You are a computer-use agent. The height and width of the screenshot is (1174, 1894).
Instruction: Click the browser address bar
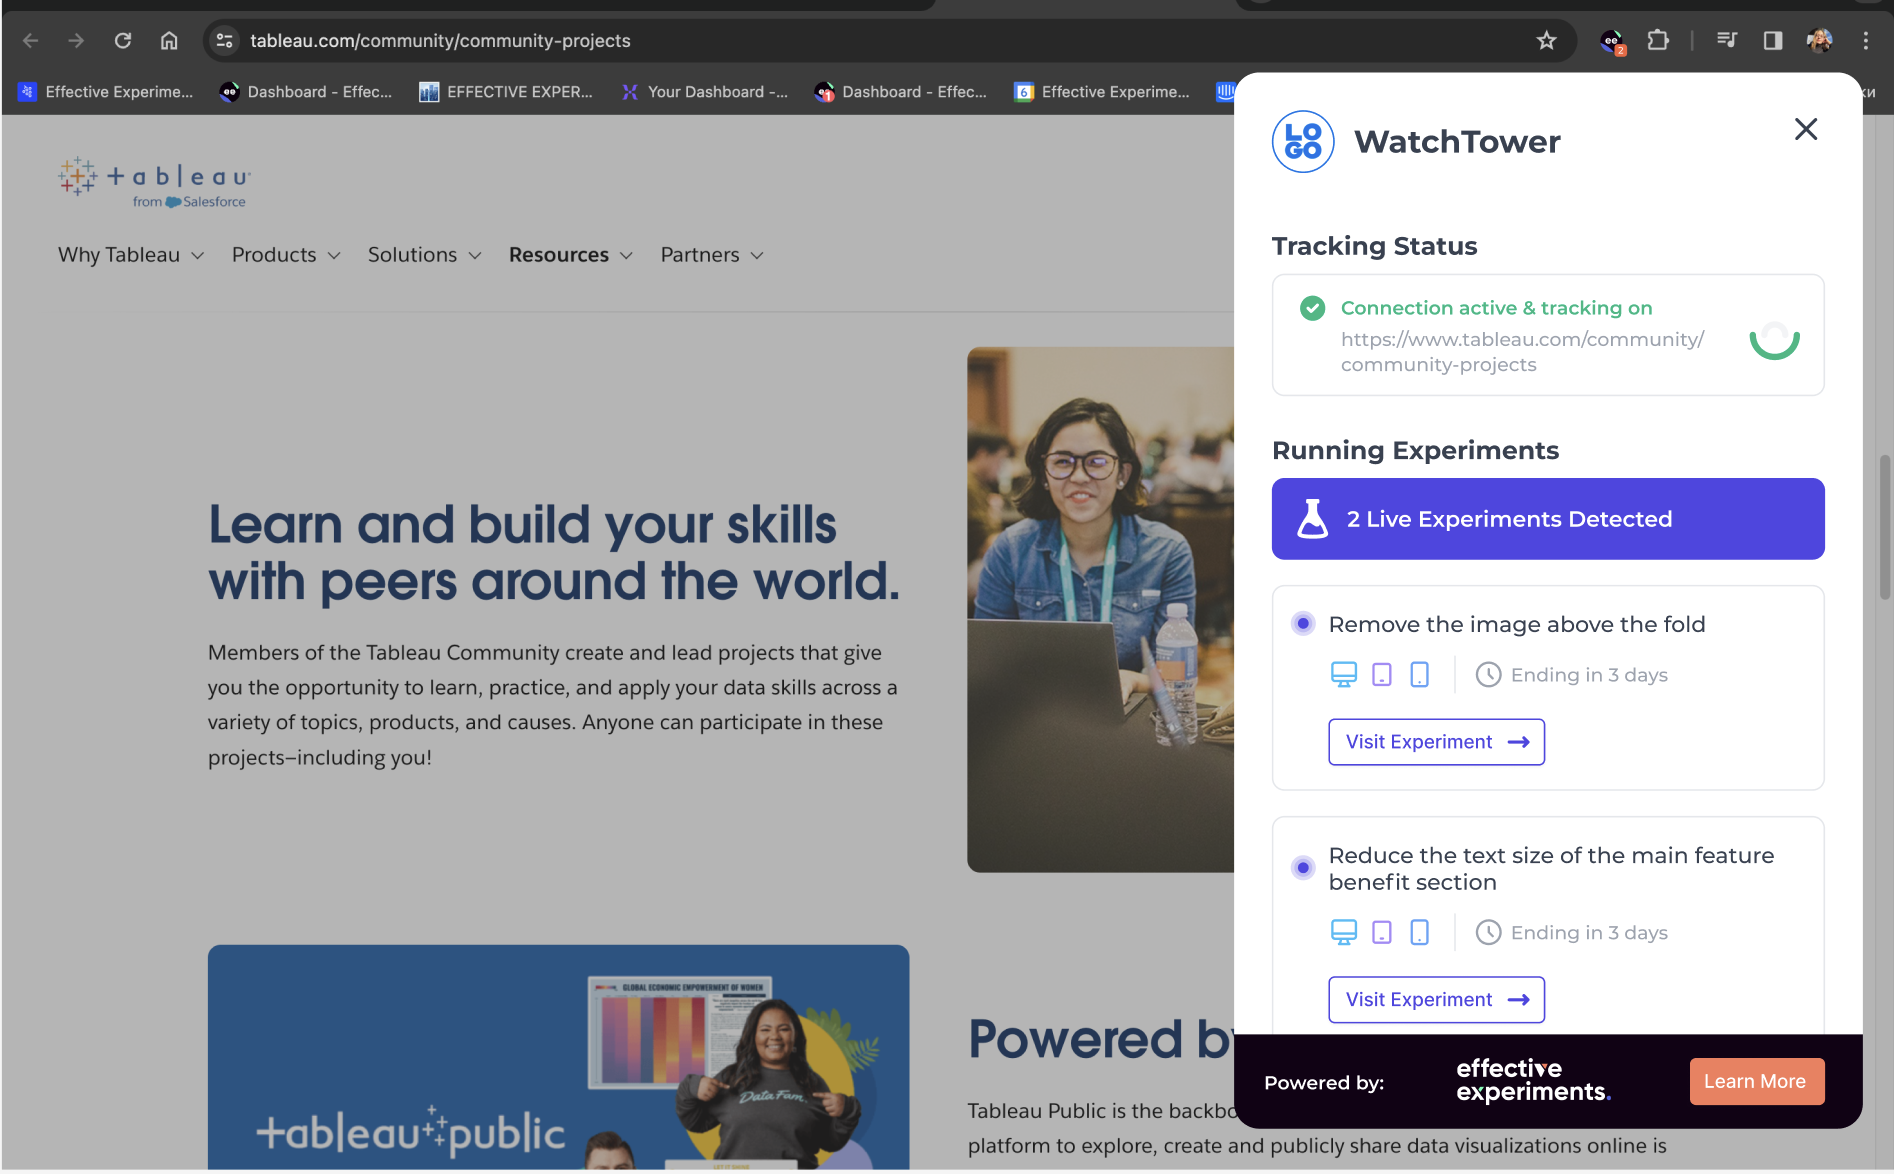pyautogui.click(x=440, y=40)
